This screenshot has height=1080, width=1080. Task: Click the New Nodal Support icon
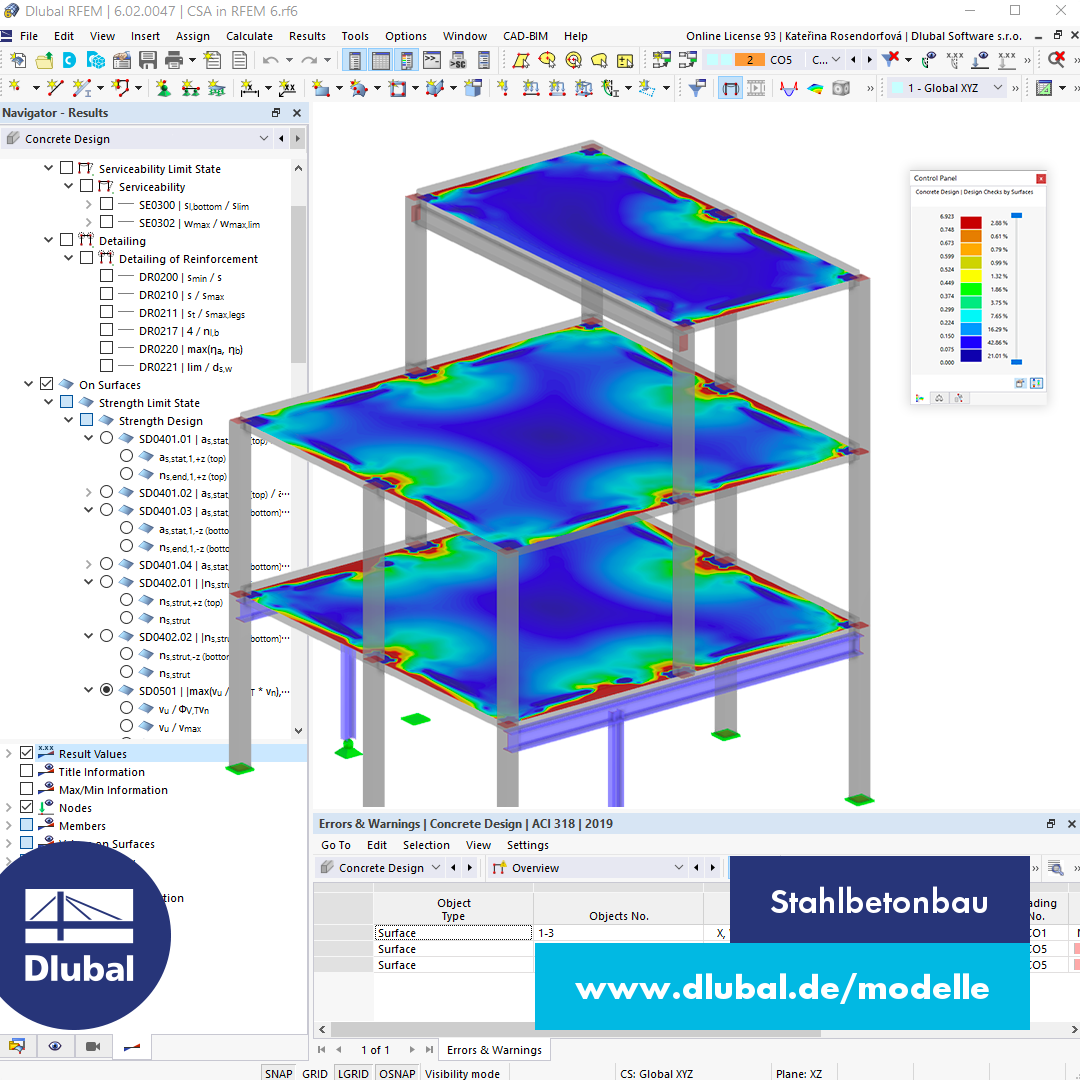[x=163, y=88]
